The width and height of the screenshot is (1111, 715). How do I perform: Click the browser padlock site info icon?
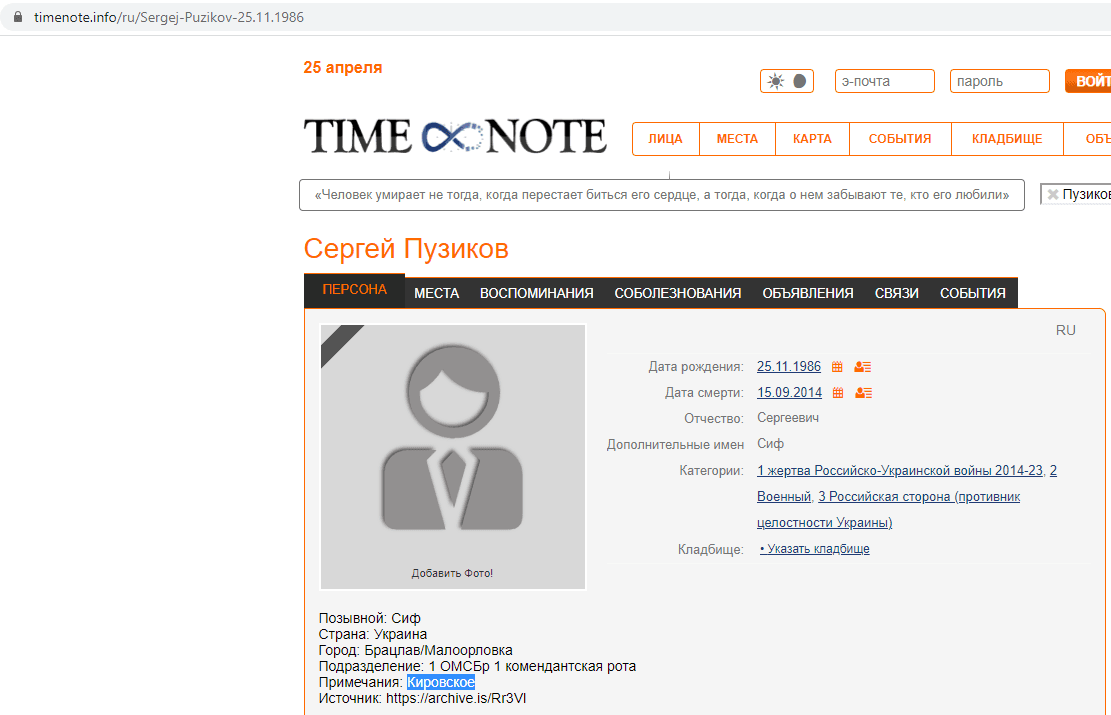pos(16,18)
